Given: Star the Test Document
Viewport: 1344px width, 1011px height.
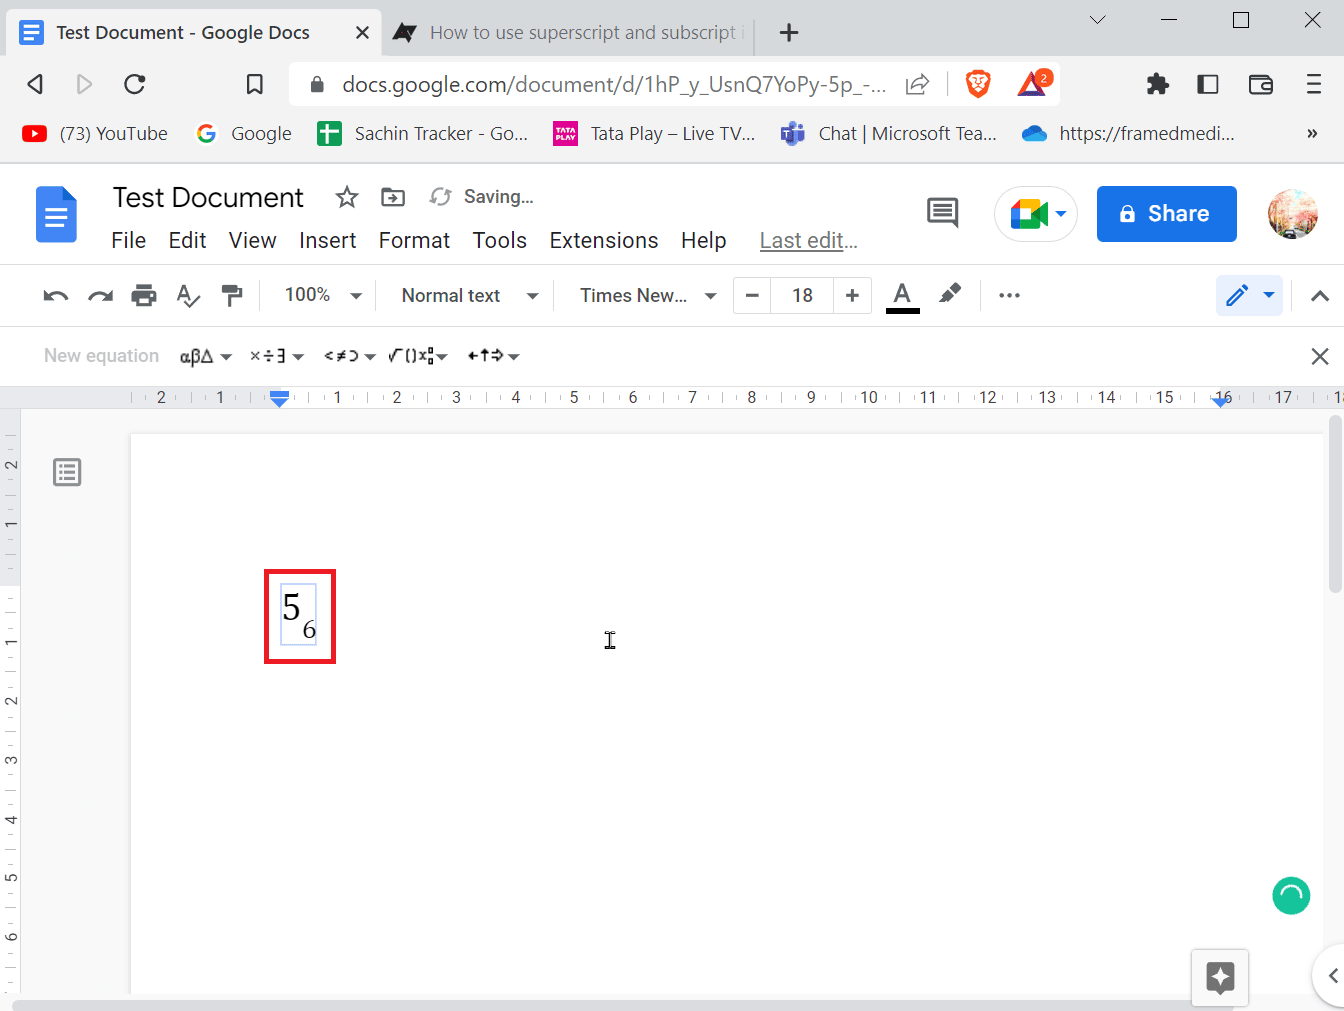Looking at the screenshot, I should 347,197.
